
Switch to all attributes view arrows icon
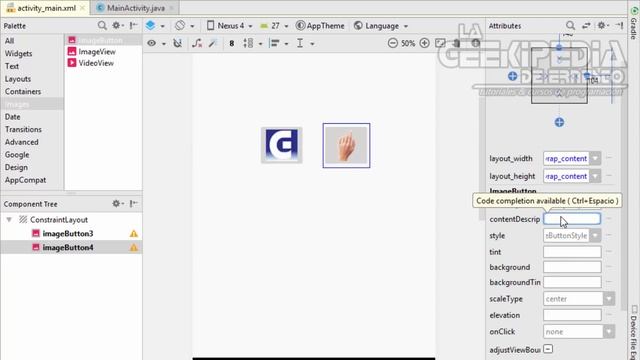[x=586, y=26]
